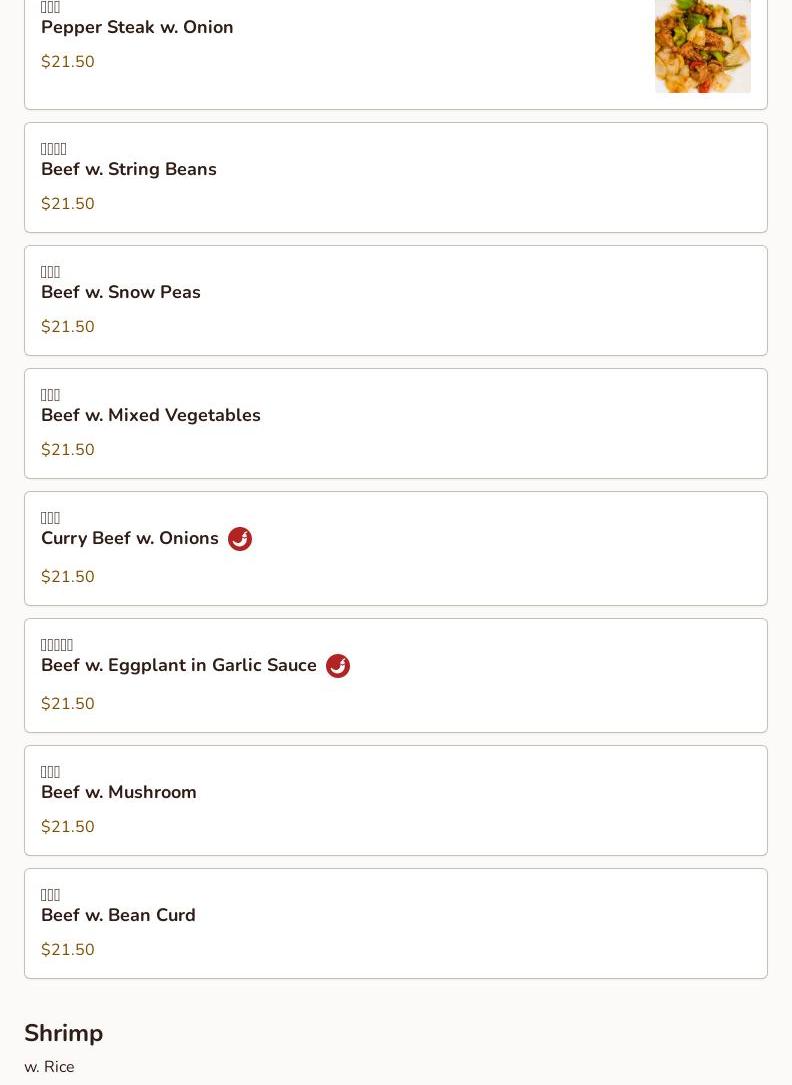Select Pepper Steak w. Onion item
The image size is (792, 1085).
pyautogui.click(x=137, y=27)
